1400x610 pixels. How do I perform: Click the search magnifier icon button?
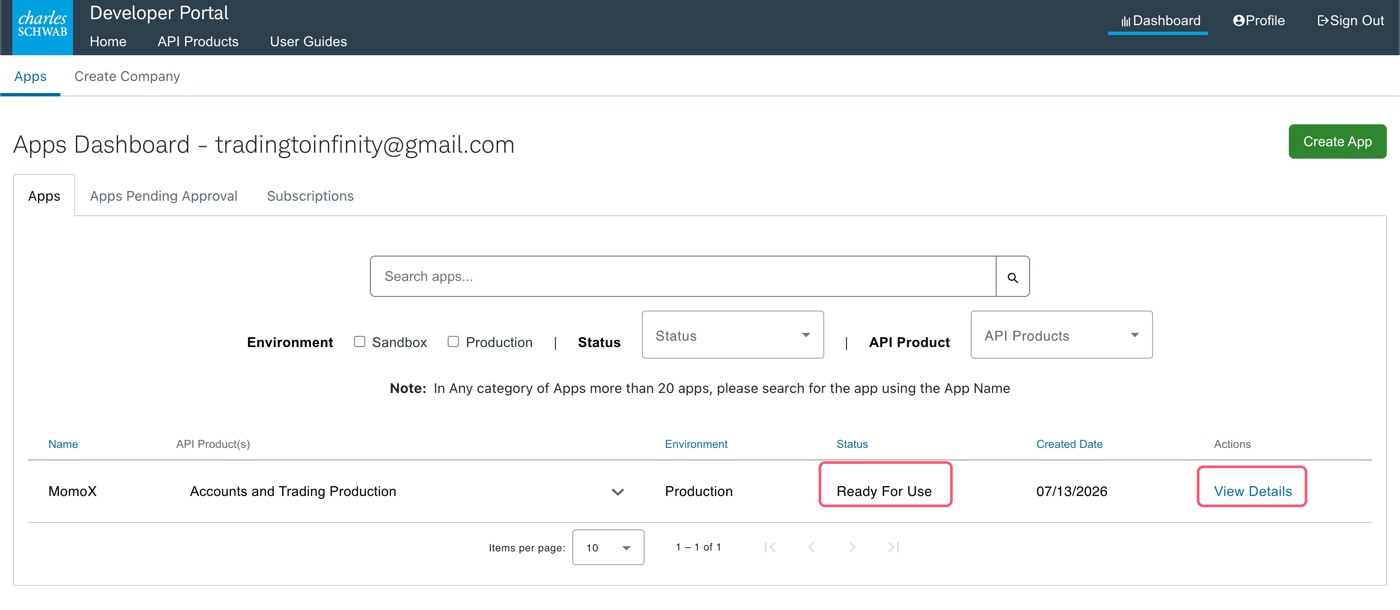click(1013, 277)
